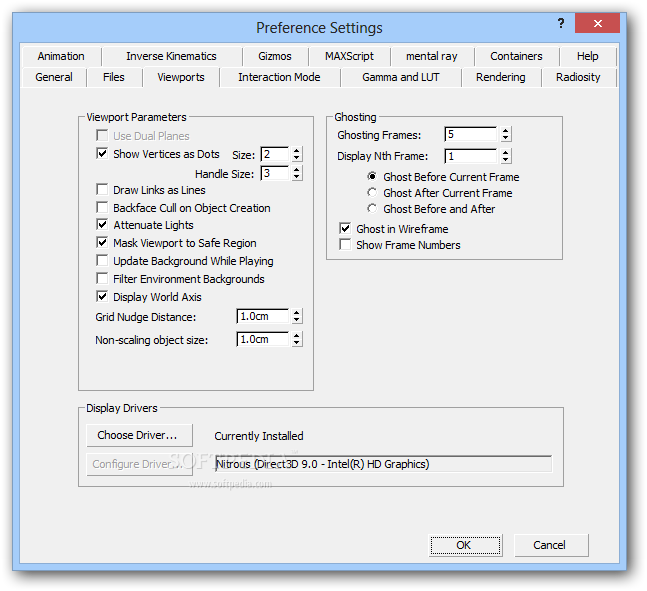Click the Handle Size input field
The image size is (647, 591).
point(275,173)
